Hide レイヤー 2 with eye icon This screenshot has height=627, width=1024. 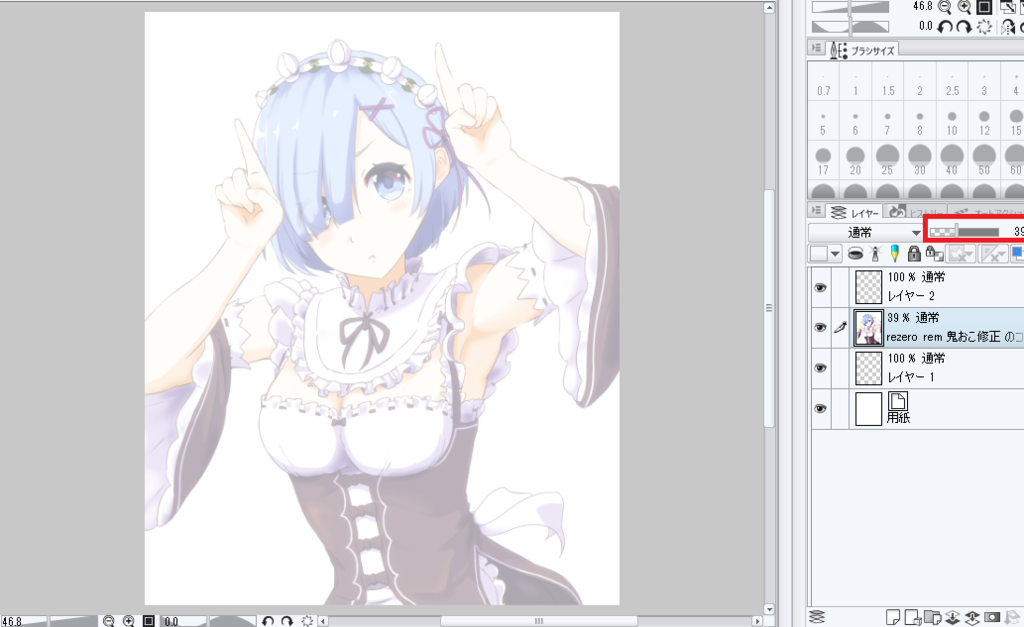(x=821, y=288)
